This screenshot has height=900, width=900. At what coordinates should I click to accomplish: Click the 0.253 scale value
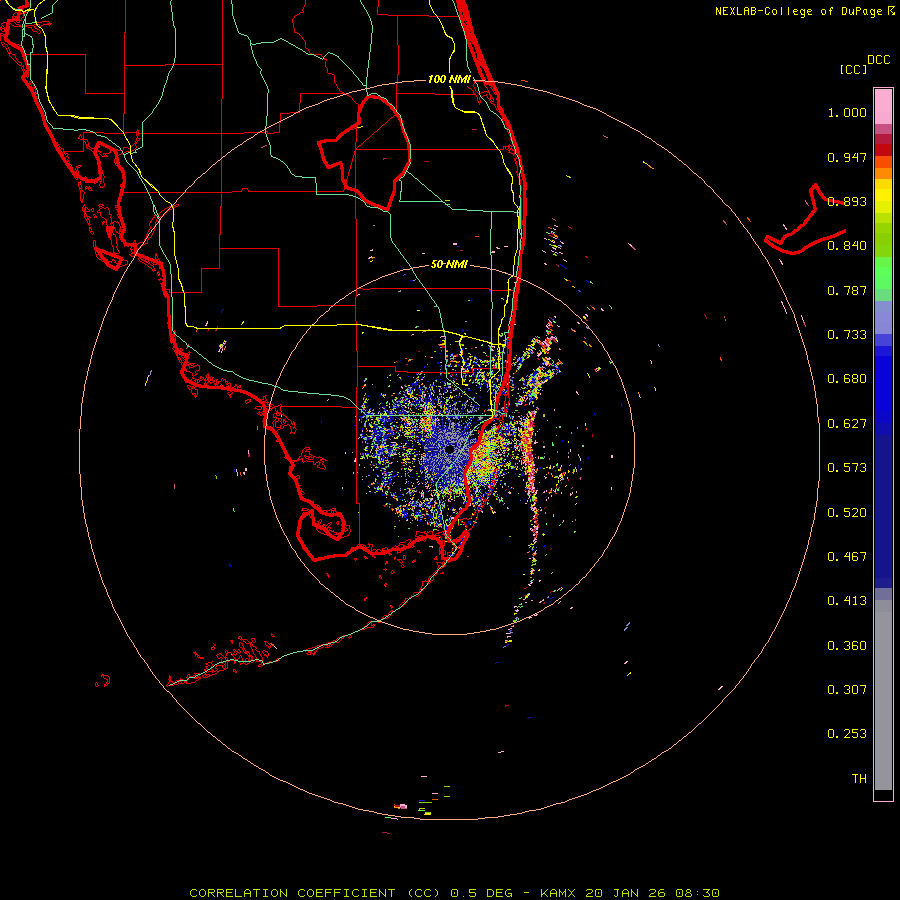(847, 734)
